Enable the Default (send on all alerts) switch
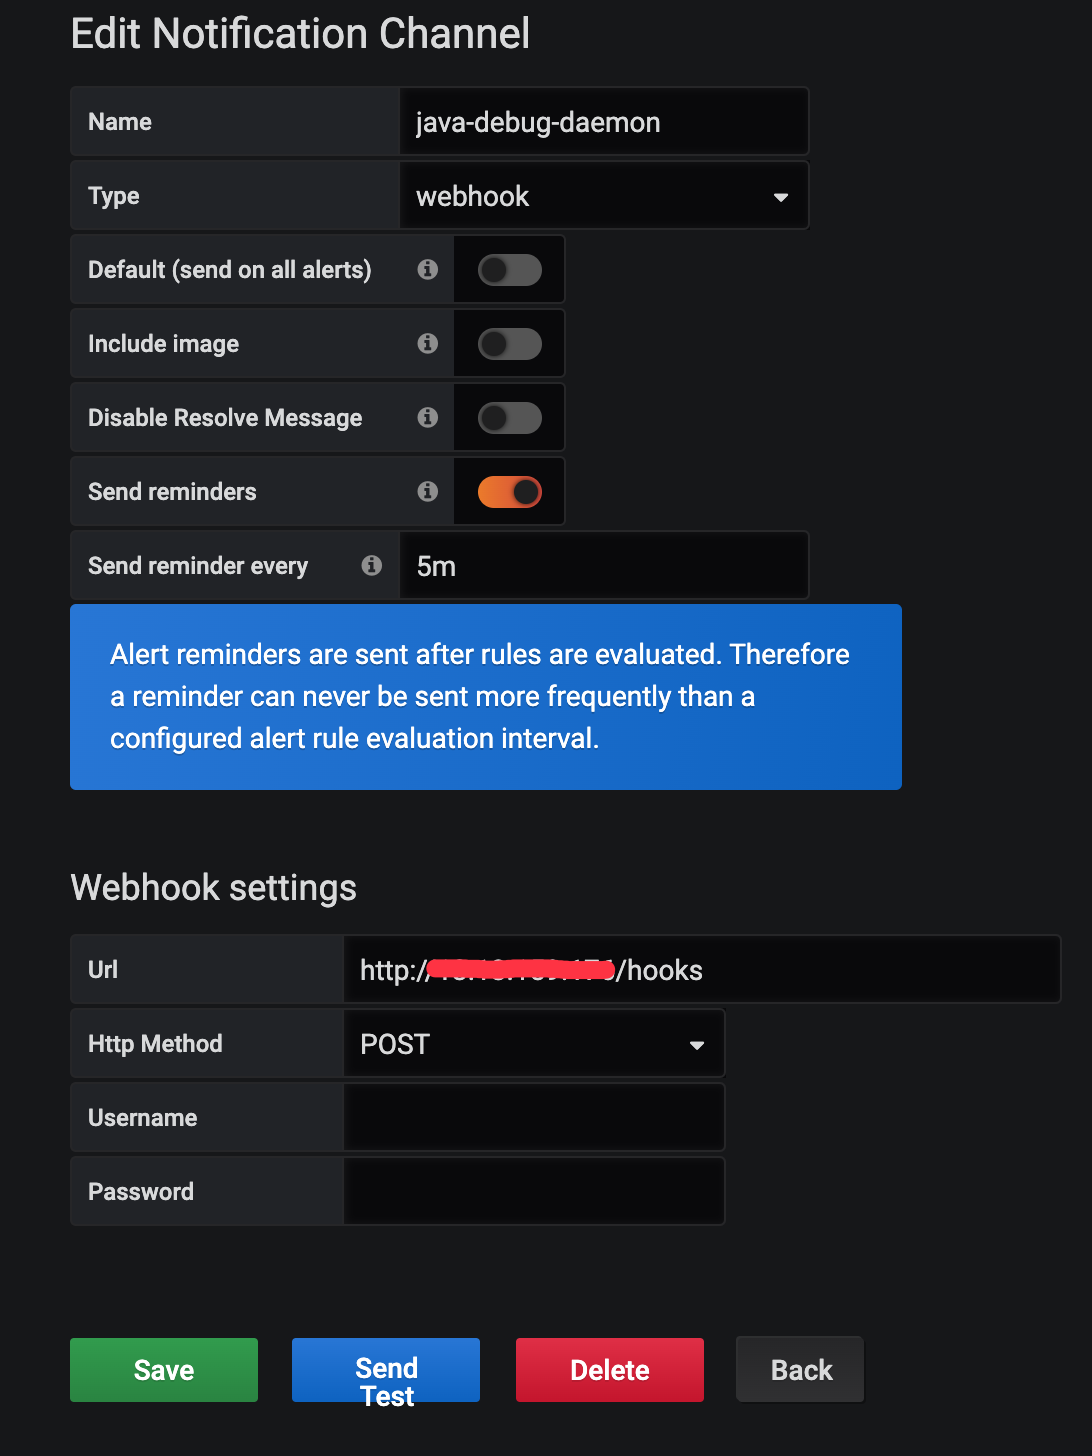This screenshot has height=1456, width=1092. (510, 270)
